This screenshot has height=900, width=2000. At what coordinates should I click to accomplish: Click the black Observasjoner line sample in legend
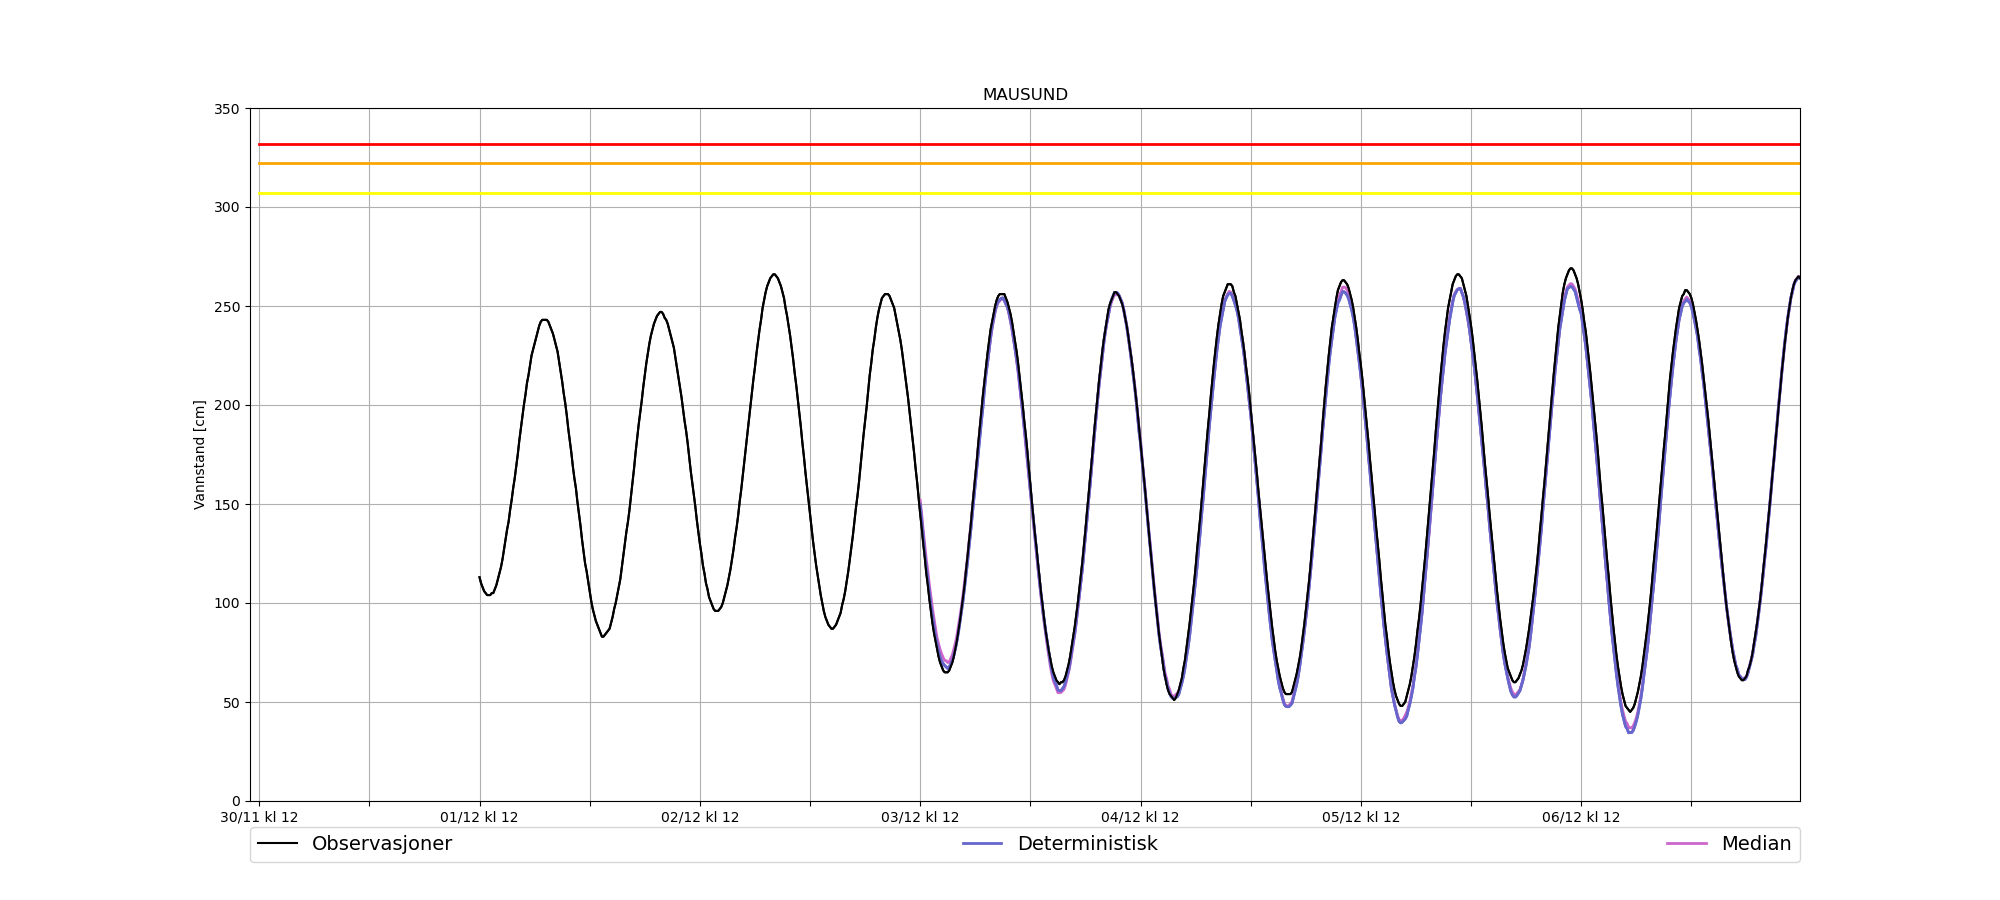coord(278,844)
